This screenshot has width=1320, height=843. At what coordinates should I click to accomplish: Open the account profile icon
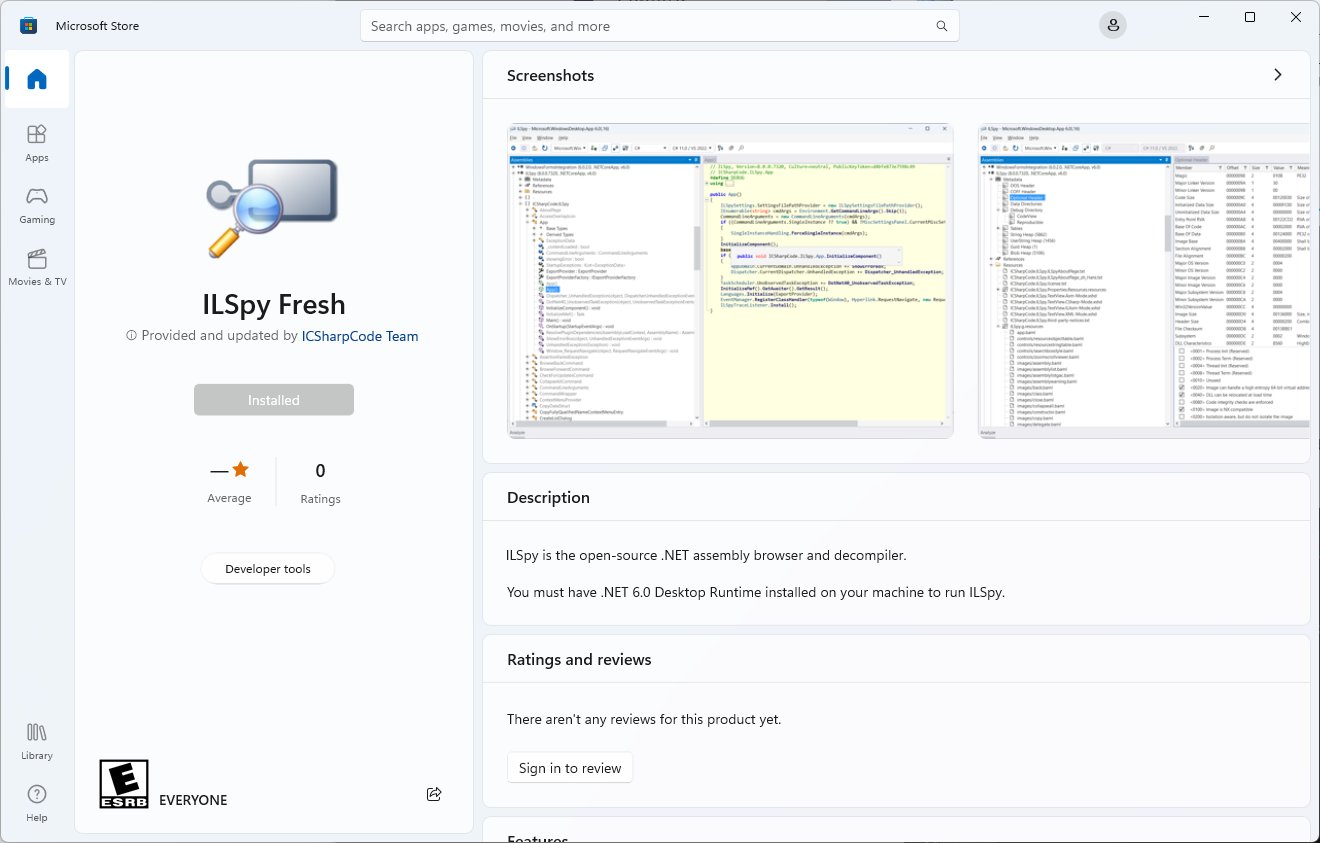[1113, 25]
